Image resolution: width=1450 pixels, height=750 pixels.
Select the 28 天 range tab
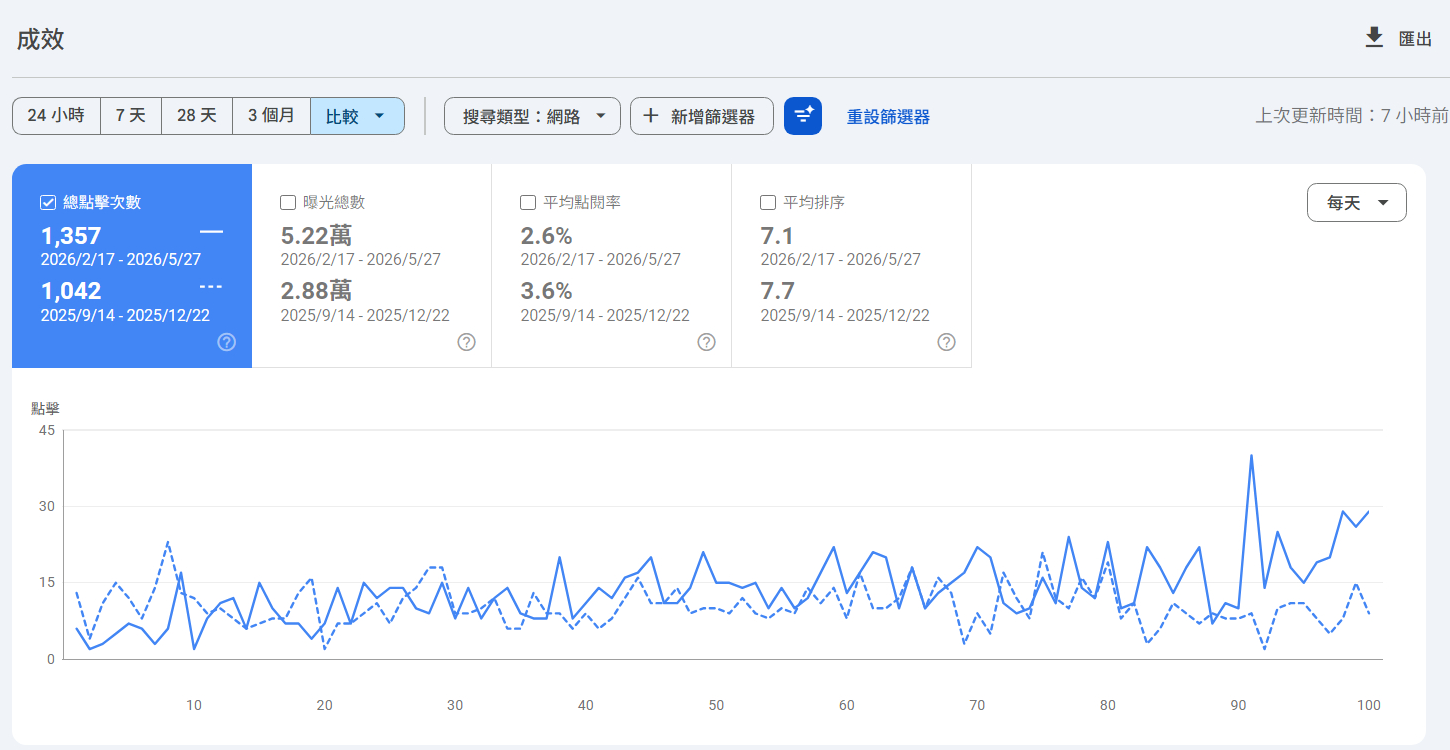coord(197,116)
